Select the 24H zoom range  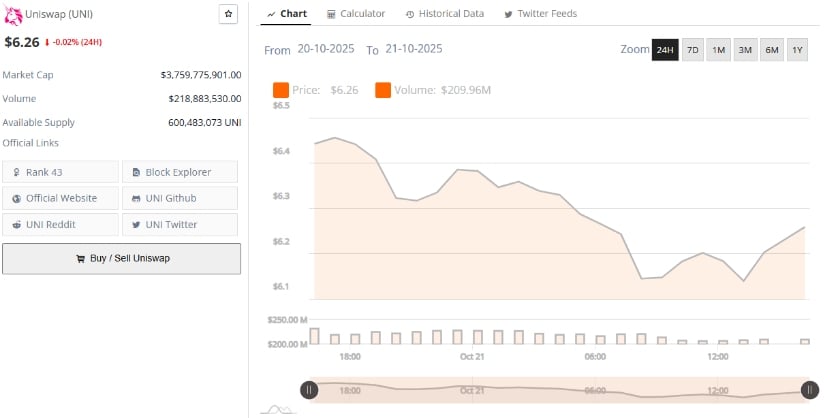coord(665,50)
